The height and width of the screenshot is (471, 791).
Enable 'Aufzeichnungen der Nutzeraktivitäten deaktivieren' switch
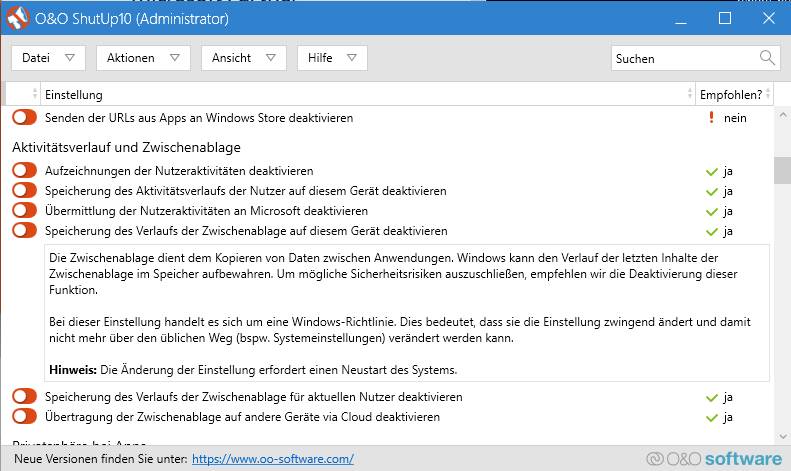point(25,172)
